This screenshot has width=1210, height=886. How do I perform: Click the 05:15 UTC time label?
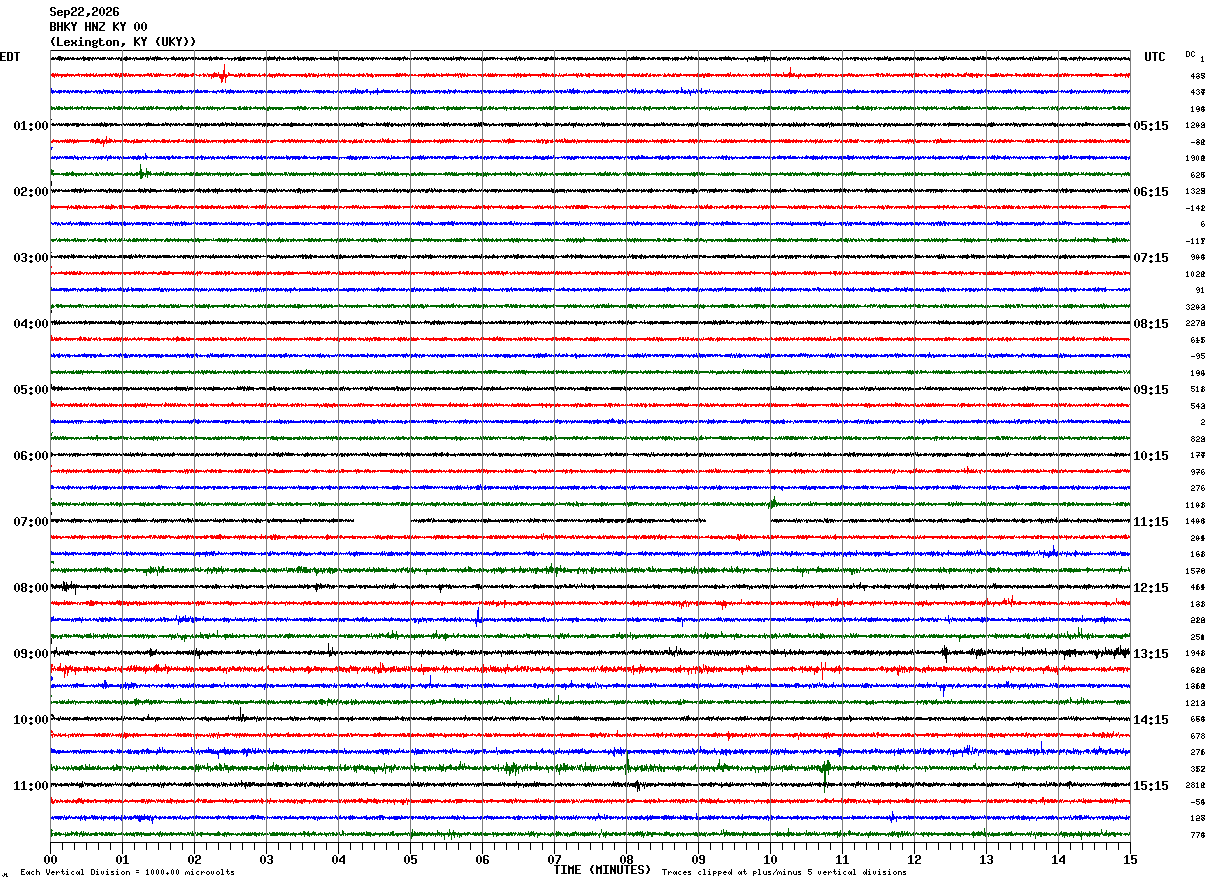[x=1150, y=126]
